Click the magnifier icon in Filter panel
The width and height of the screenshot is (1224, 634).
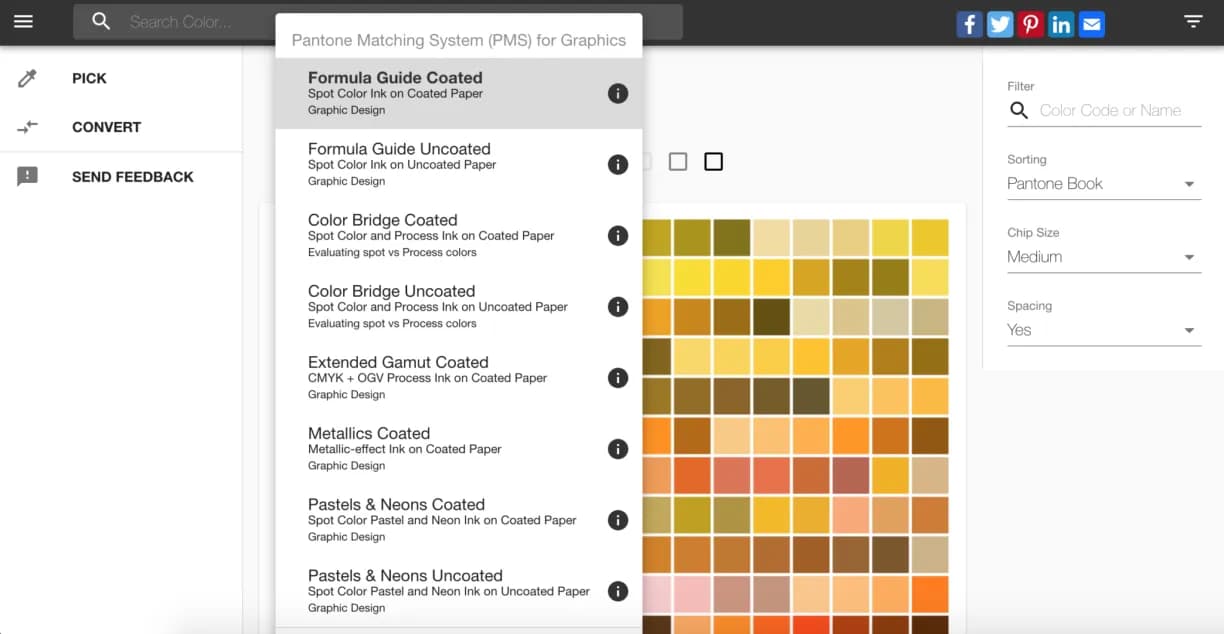(1019, 110)
